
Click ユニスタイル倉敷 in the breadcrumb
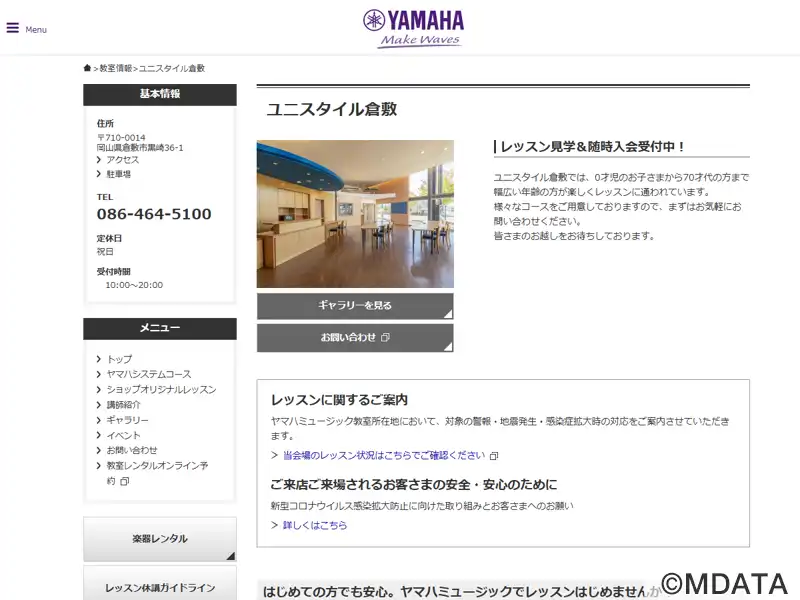[172, 68]
